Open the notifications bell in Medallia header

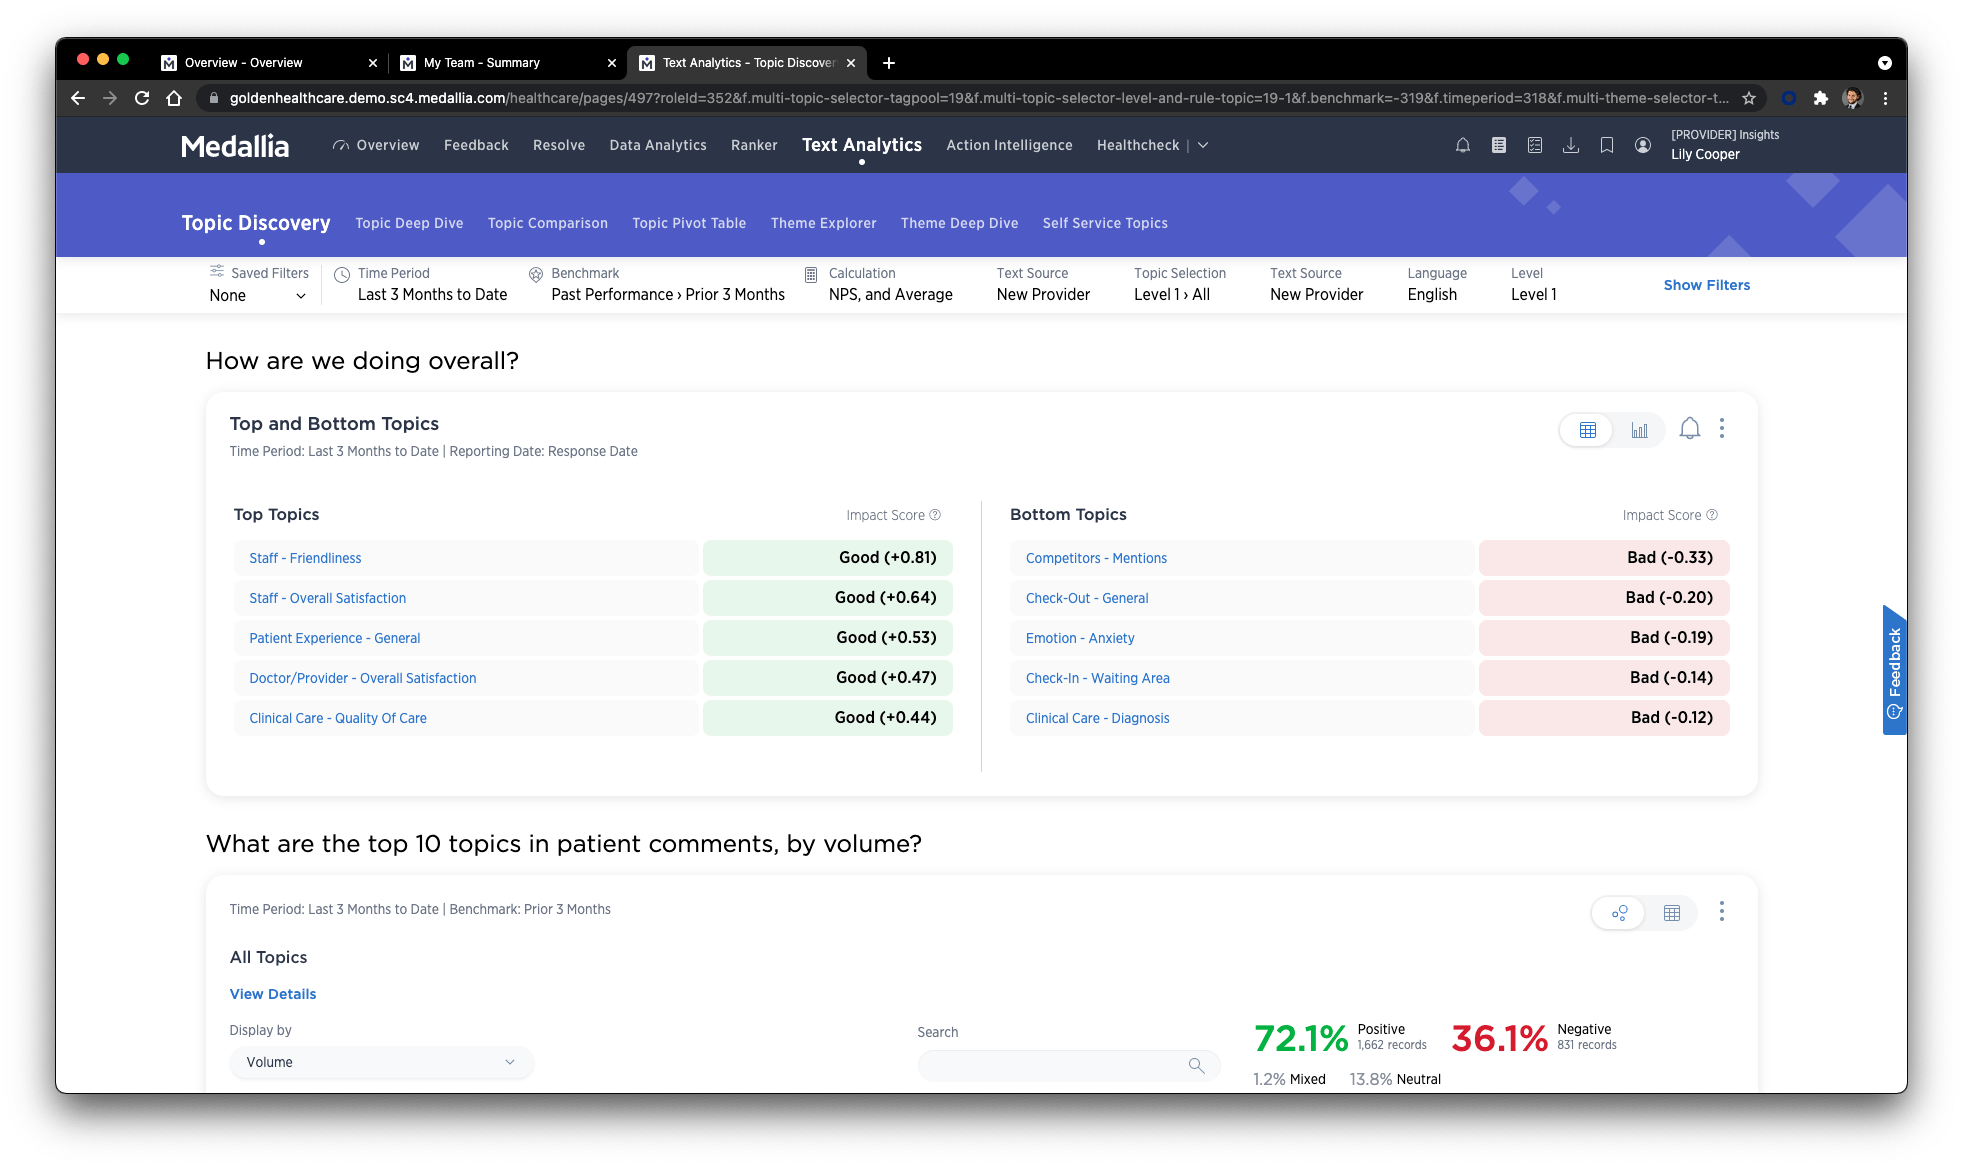pos(1462,145)
